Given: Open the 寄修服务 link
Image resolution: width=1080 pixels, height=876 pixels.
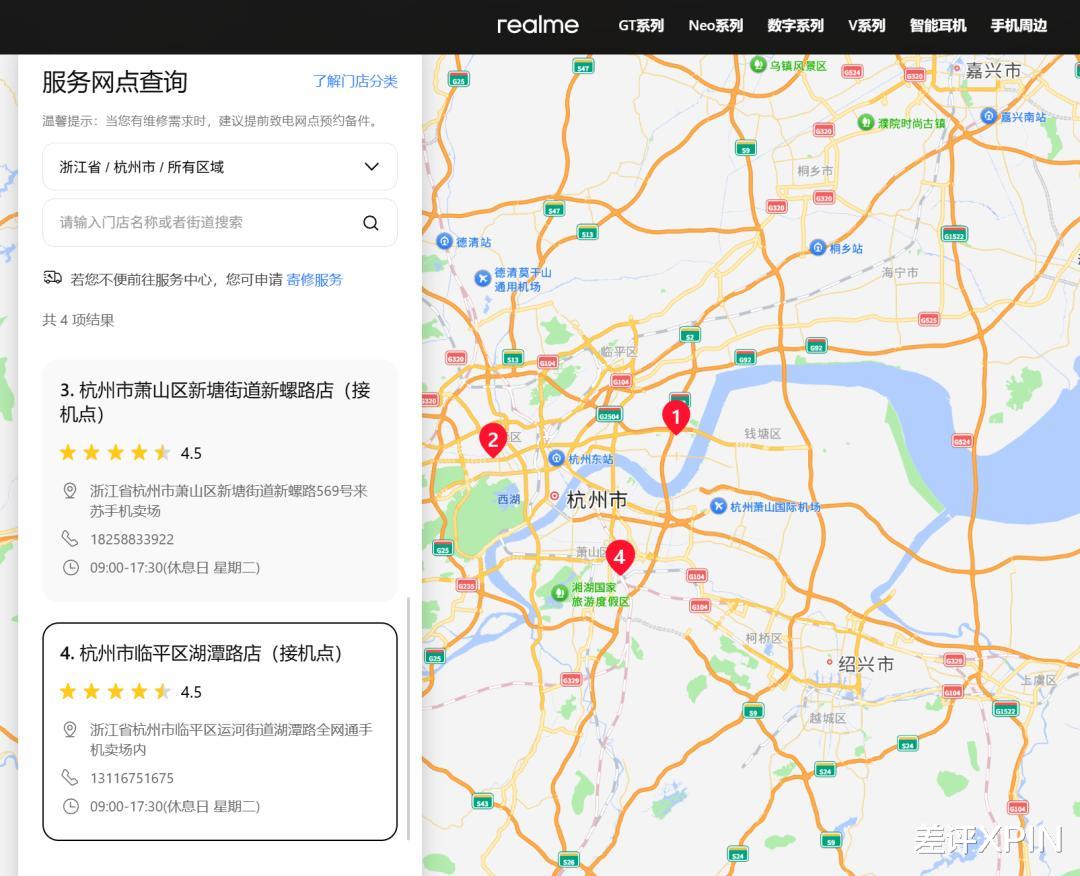Looking at the screenshot, I should 313,279.
